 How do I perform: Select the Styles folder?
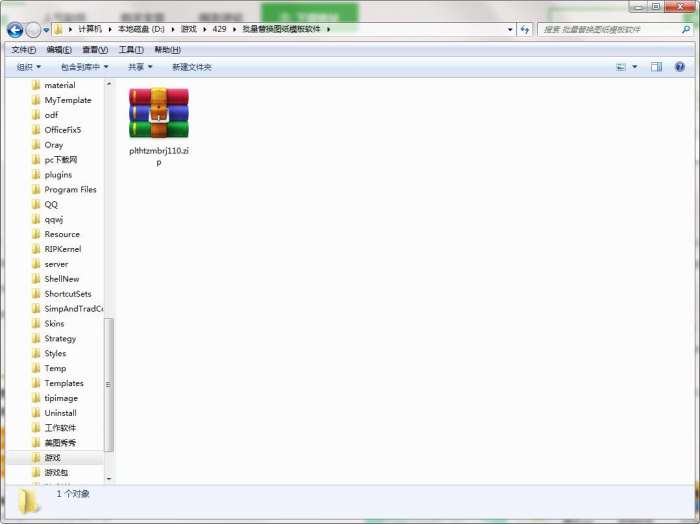(55, 353)
